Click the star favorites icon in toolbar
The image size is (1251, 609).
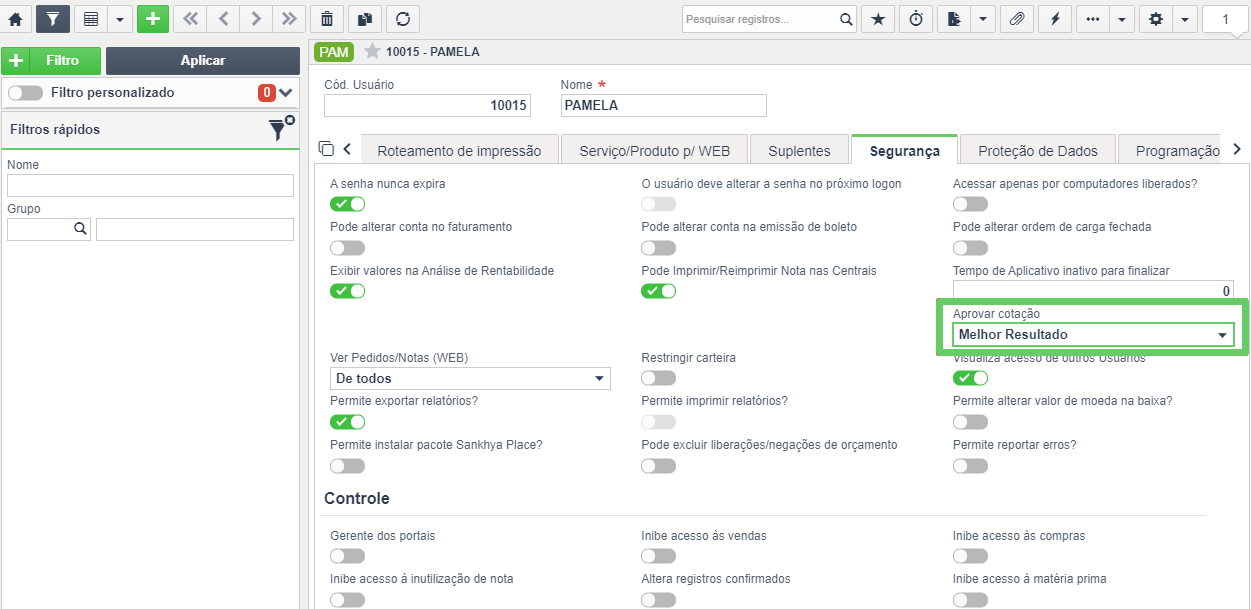[878, 18]
